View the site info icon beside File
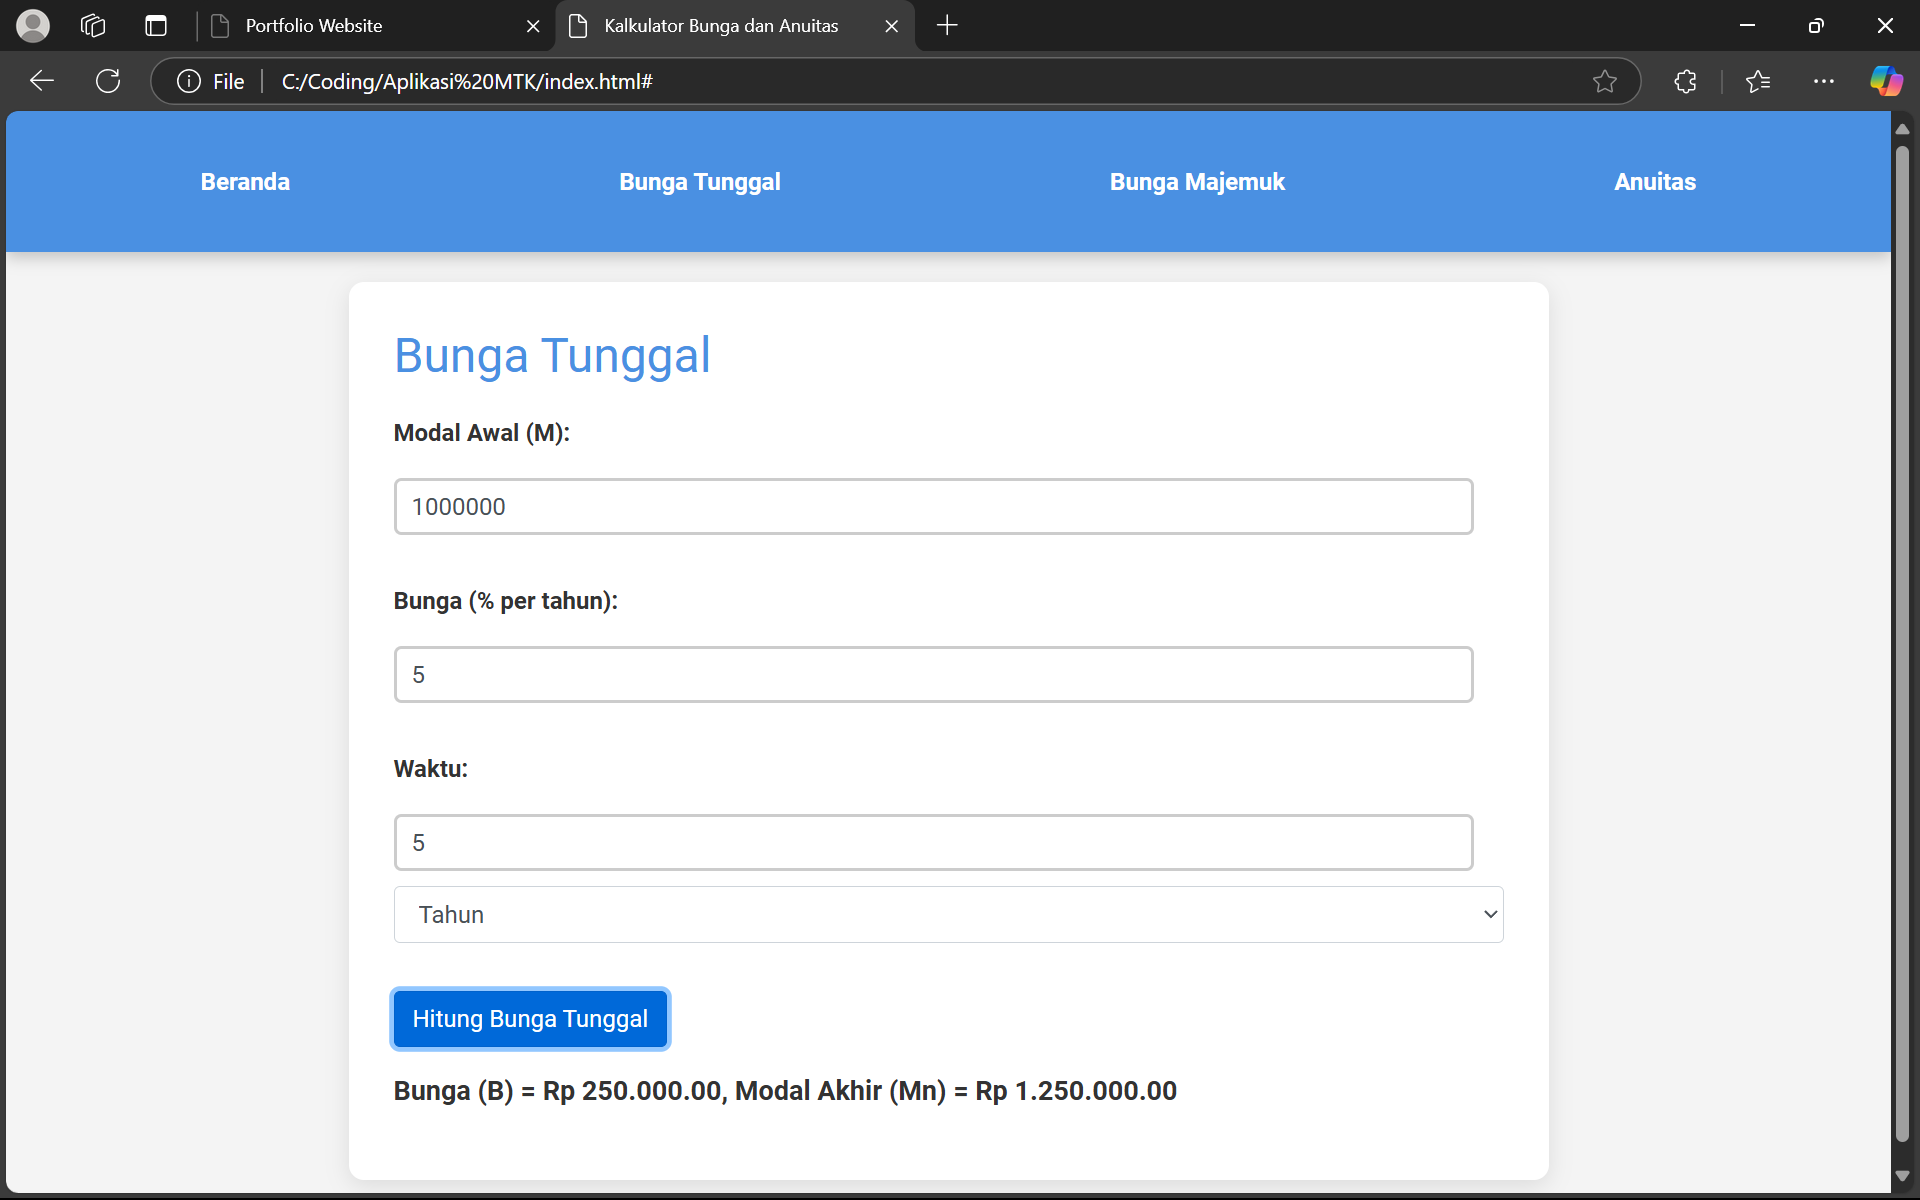Image resolution: width=1920 pixels, height=1200 pixels. (189, 81)
